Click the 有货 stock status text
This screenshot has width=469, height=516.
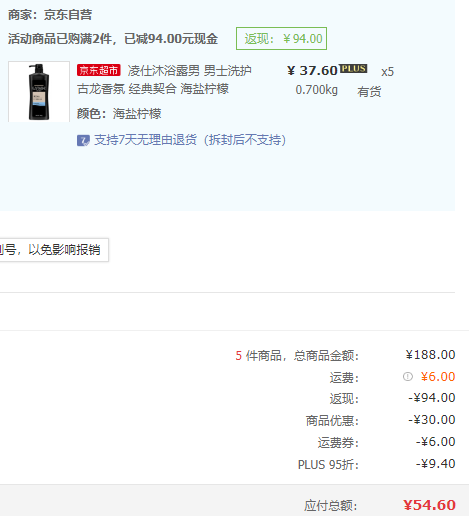[x=369, y=91]
